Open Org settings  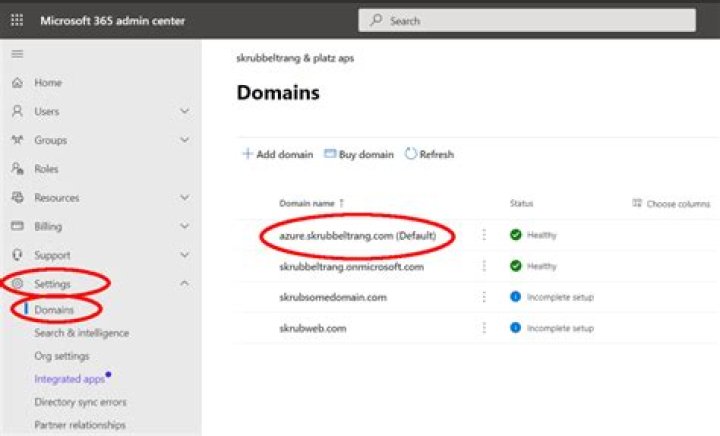[x=62, y=356]
